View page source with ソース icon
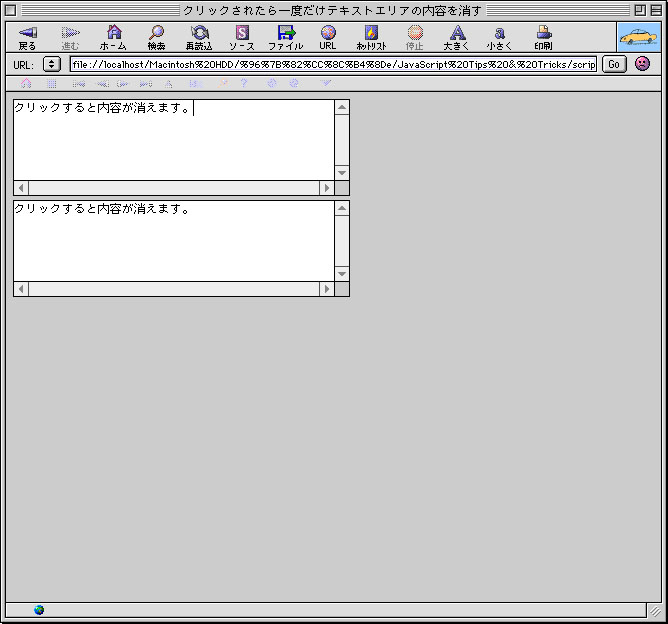Image resolution: width=668 pixels, height=624 pixels. click(x=242, y=37)
